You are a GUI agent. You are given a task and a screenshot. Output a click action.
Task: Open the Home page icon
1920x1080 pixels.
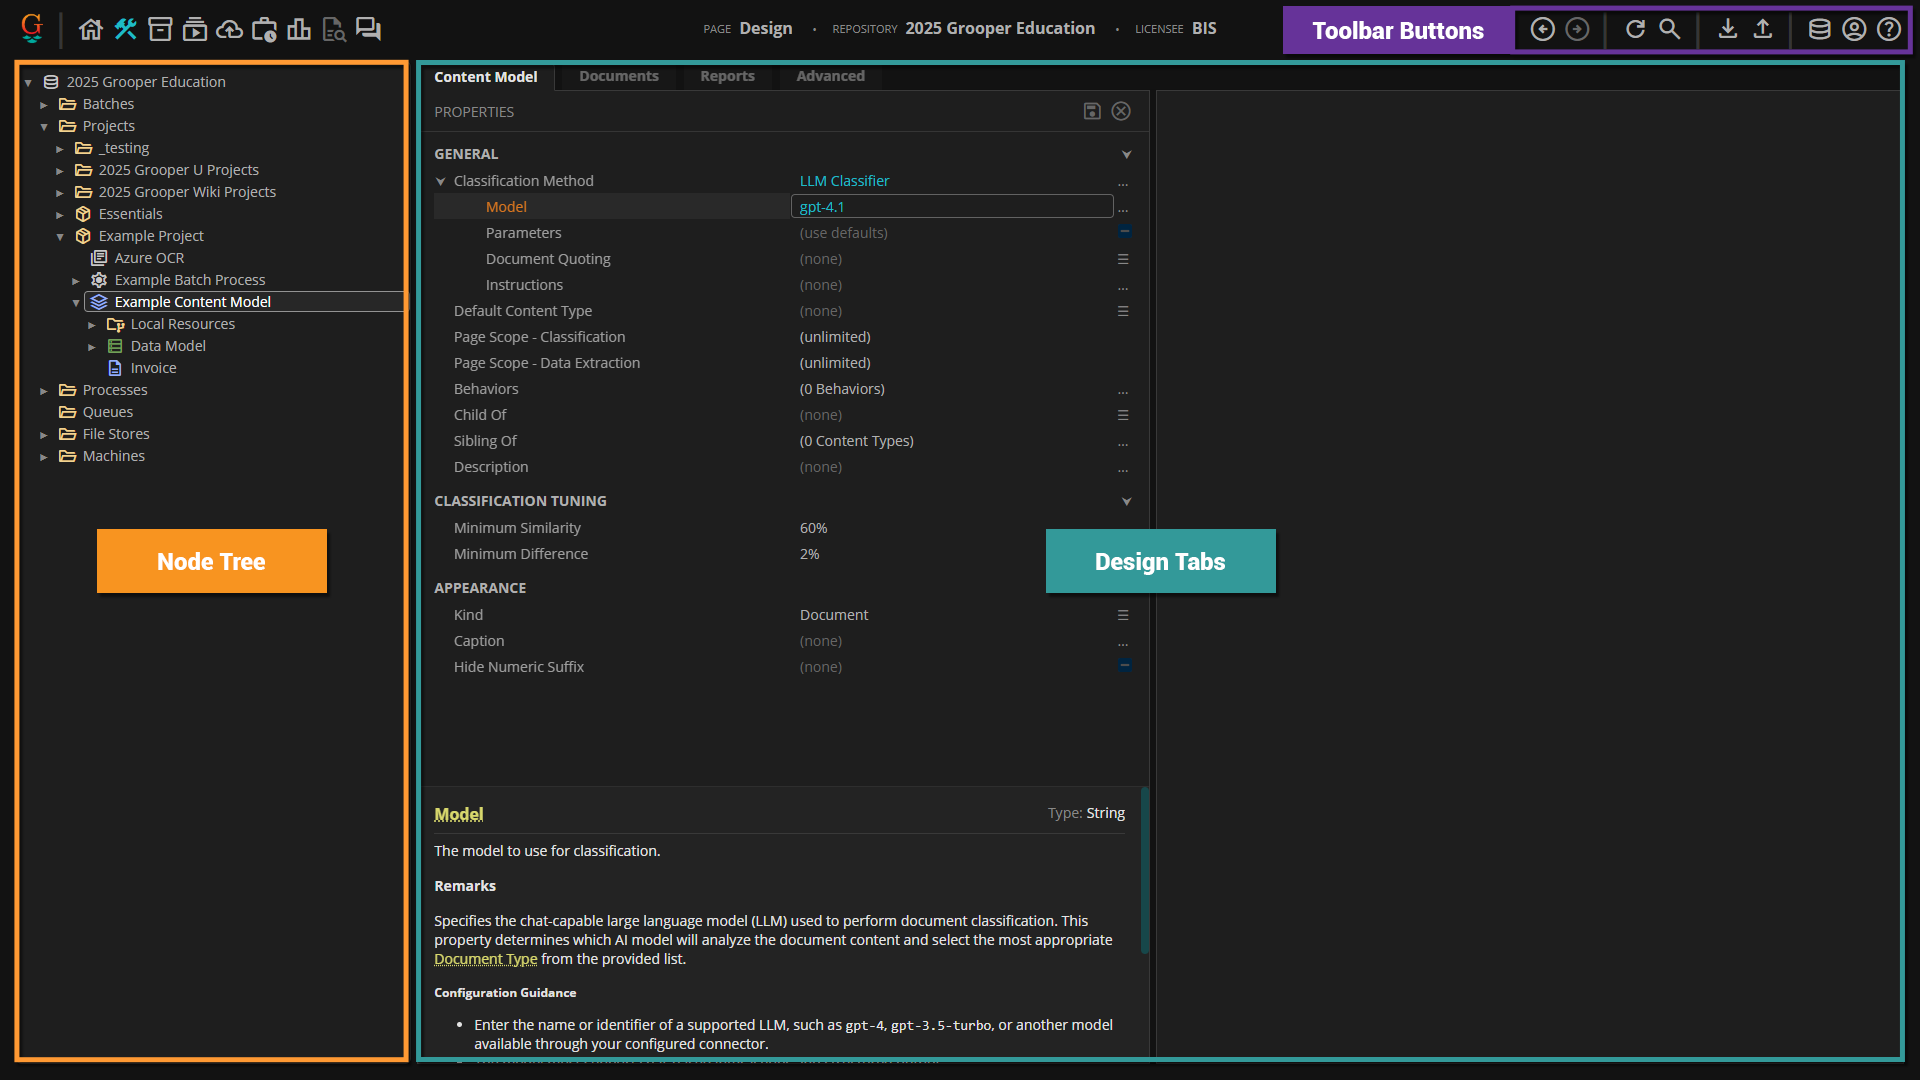91,29
